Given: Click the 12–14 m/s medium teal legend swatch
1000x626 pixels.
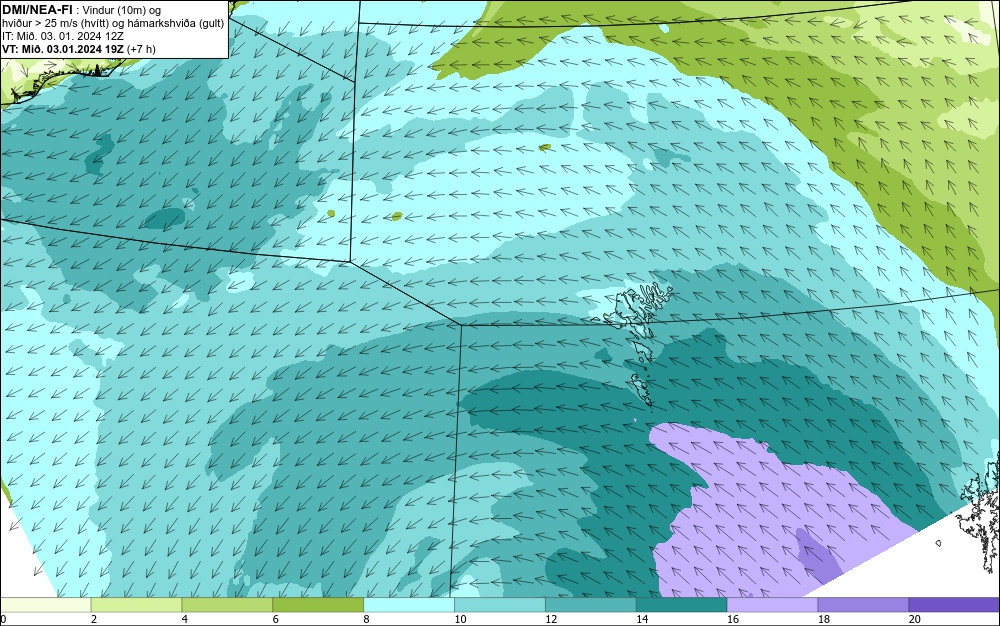Looking at the screenshot, I should (591, 605).
